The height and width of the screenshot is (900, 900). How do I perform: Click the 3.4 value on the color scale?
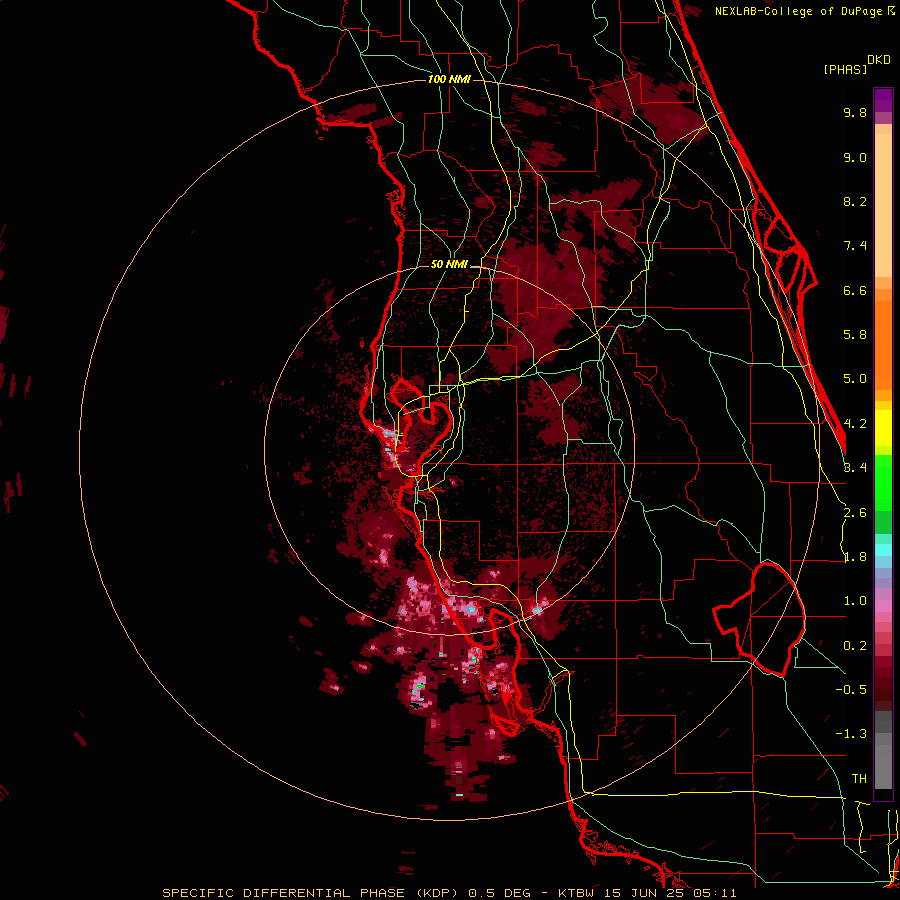tap(855, 468)
